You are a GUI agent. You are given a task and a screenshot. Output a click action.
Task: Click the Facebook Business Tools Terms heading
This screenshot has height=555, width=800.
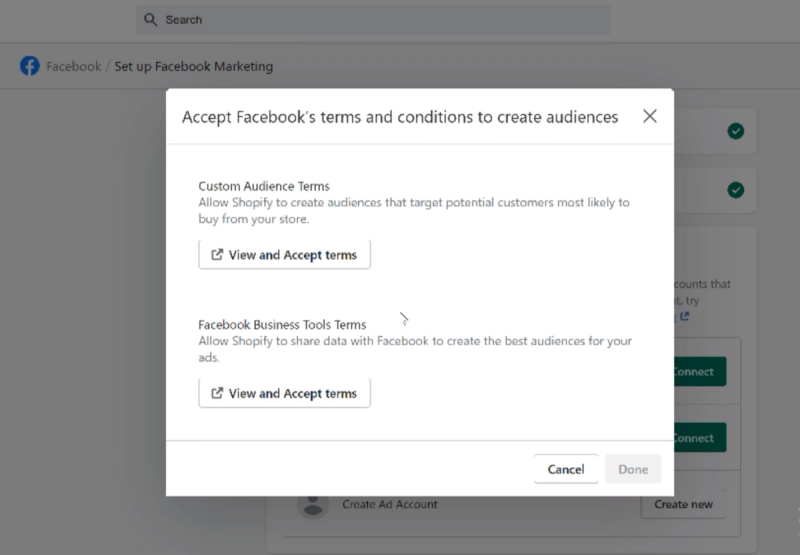point(282,325)
